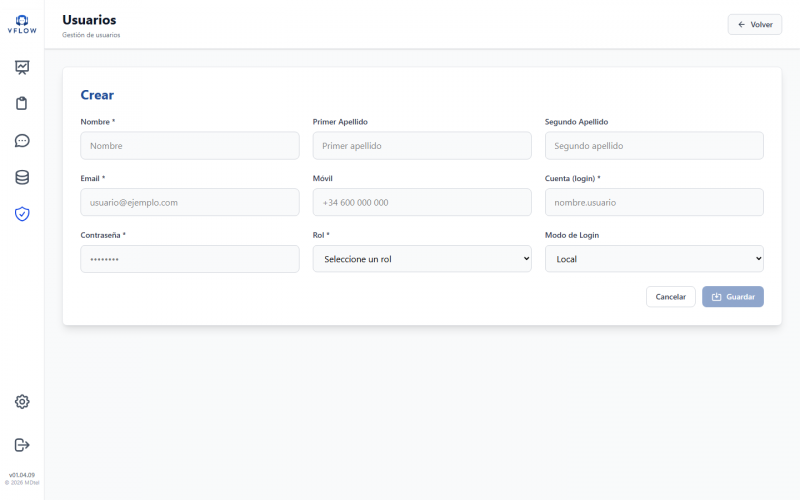Screen dimensions: 800x500
Task: Focus the Primer Apellido field
Action: pyautogui.click(x=422, y=146)
